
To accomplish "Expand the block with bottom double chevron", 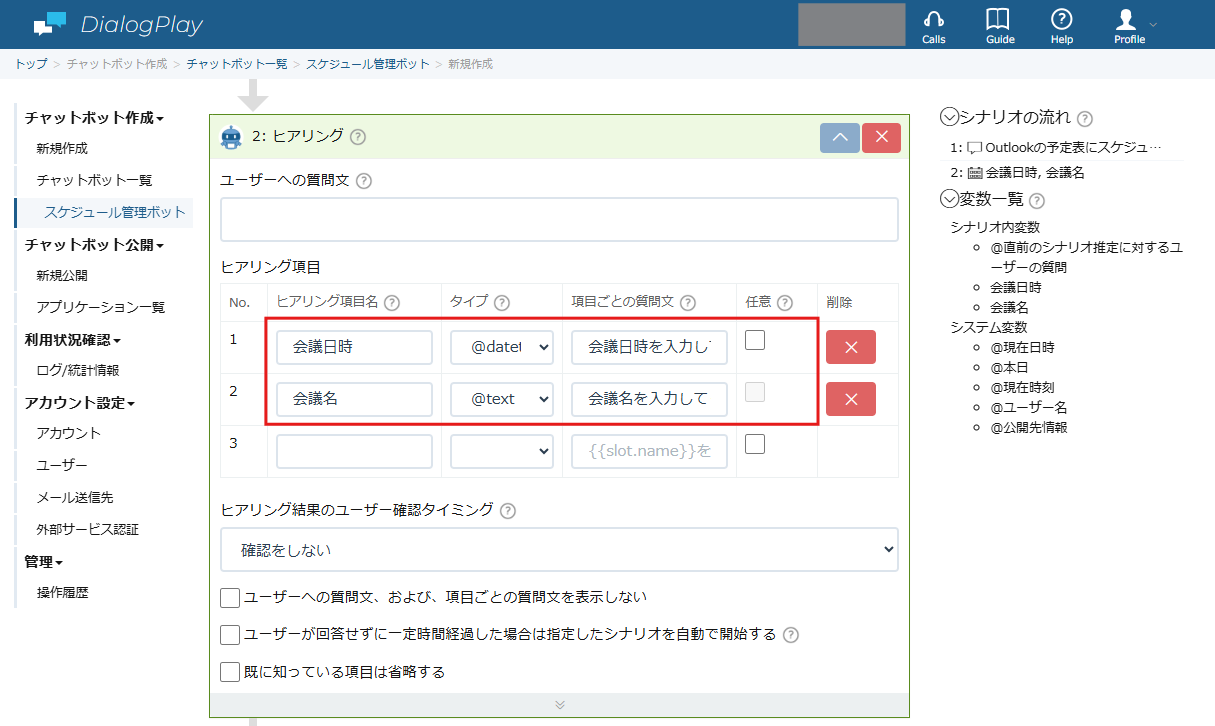I will [x=559, y=705].
